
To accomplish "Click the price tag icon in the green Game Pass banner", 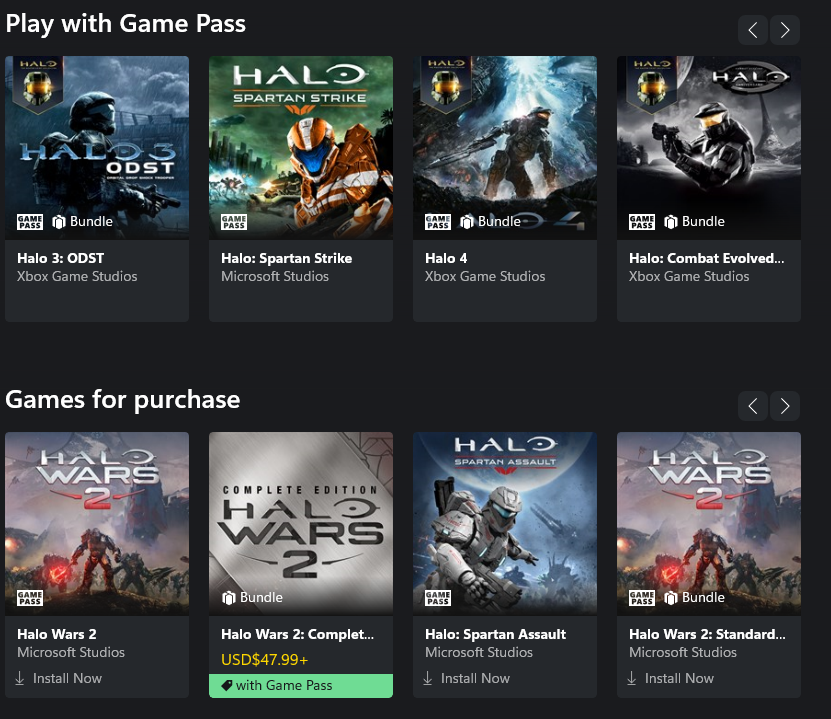I will 226,686.
